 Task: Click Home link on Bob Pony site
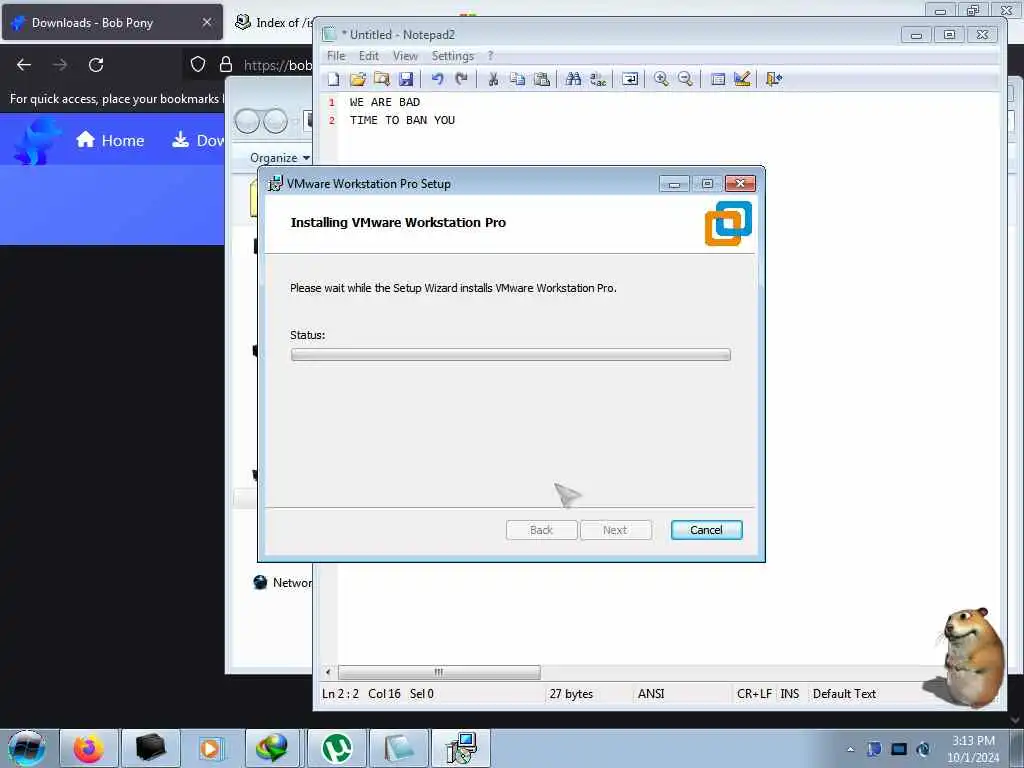tap(110, 140)
